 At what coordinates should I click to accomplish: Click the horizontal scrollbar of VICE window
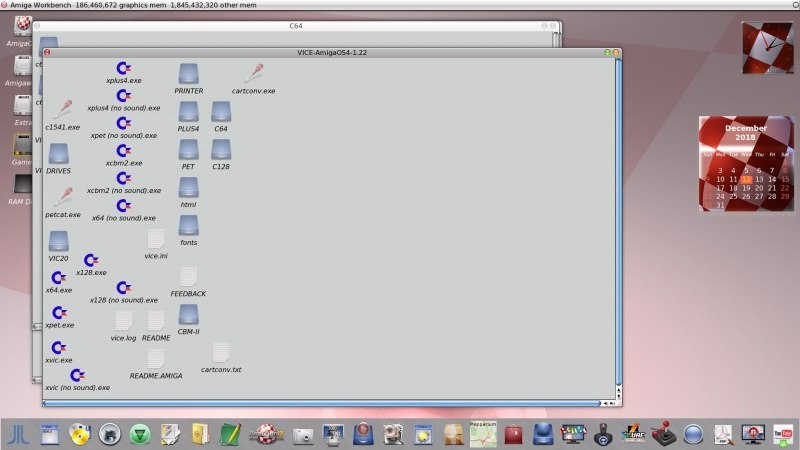click(321, 404)
